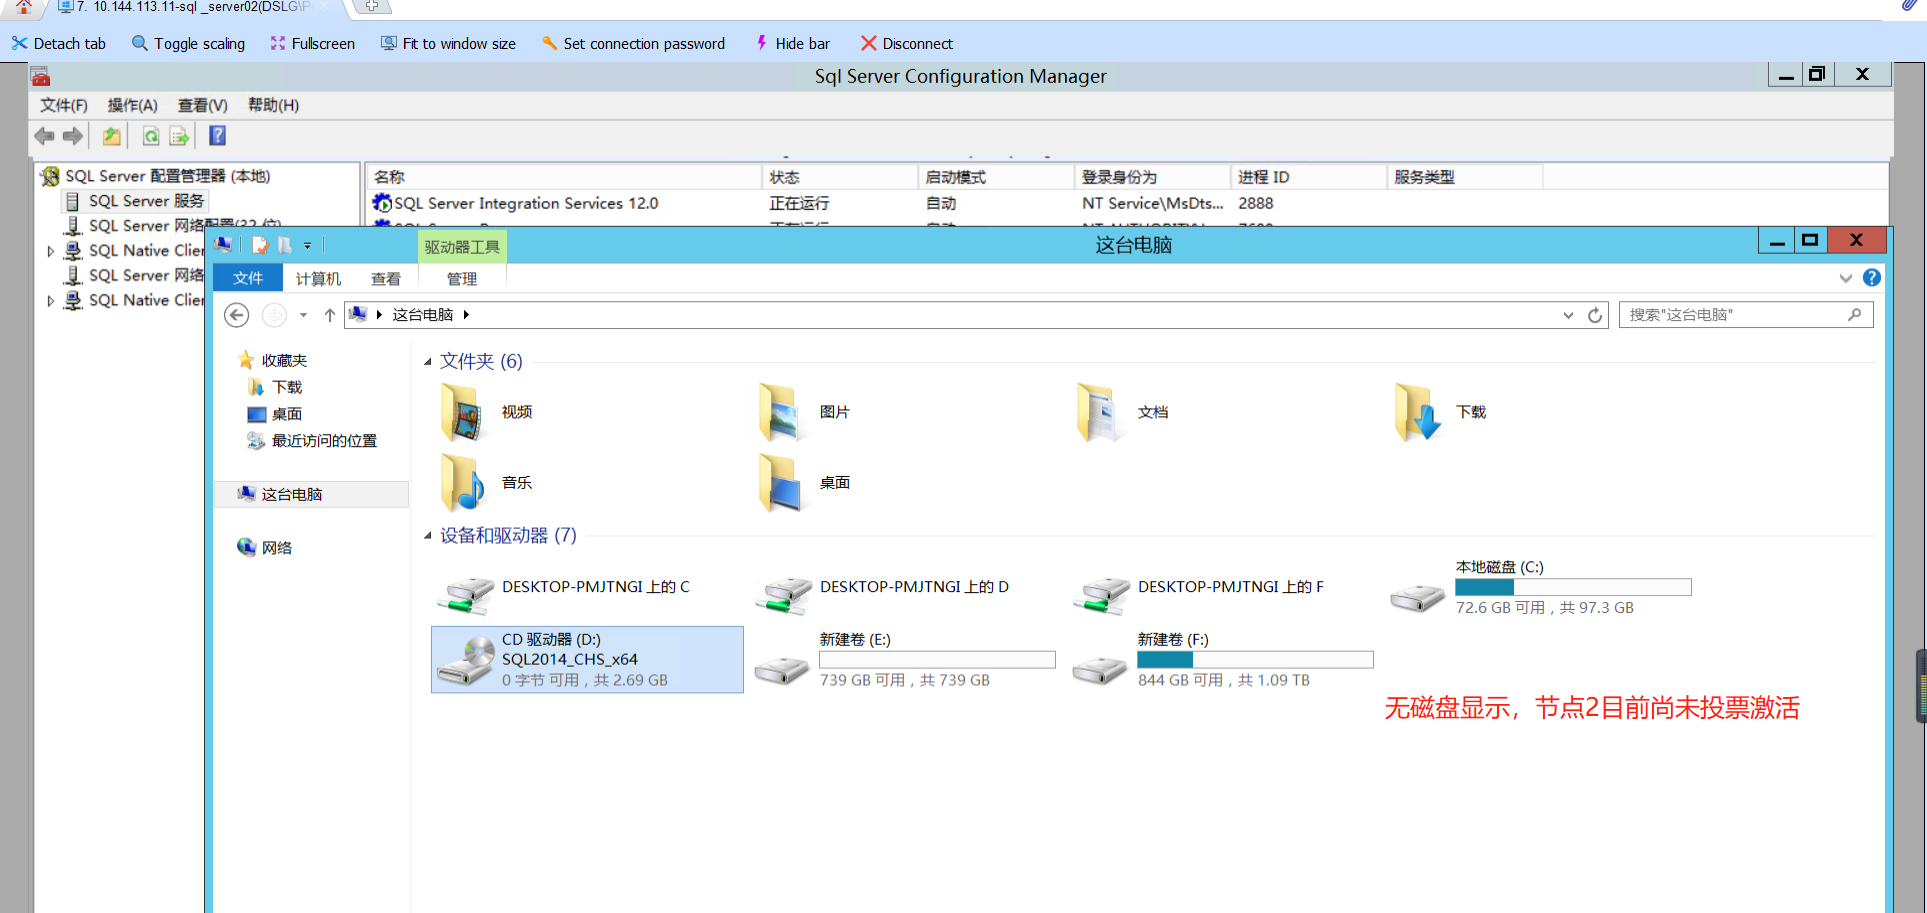
Task: Open 计算机 tab in Explorer ribbon
Action: point(318,279)
